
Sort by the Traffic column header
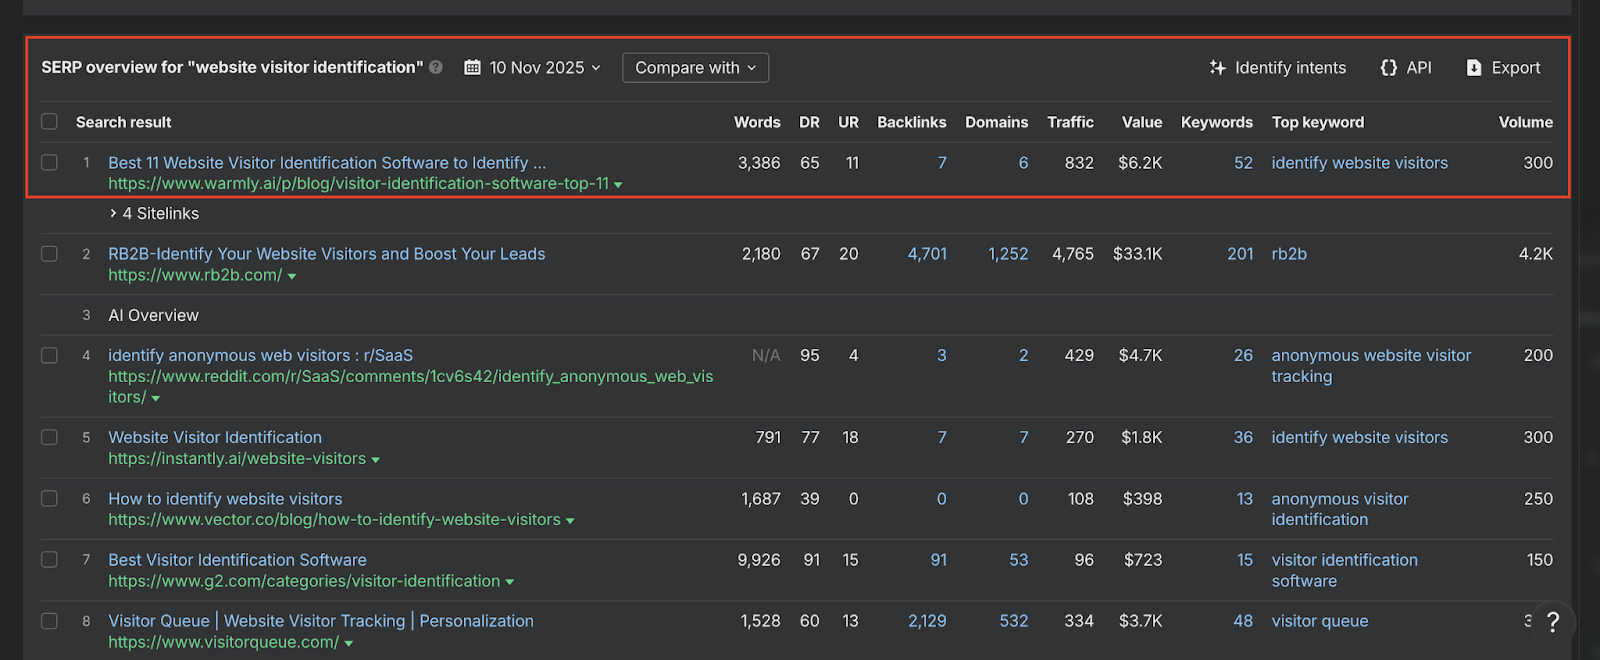click(1070, 122)
